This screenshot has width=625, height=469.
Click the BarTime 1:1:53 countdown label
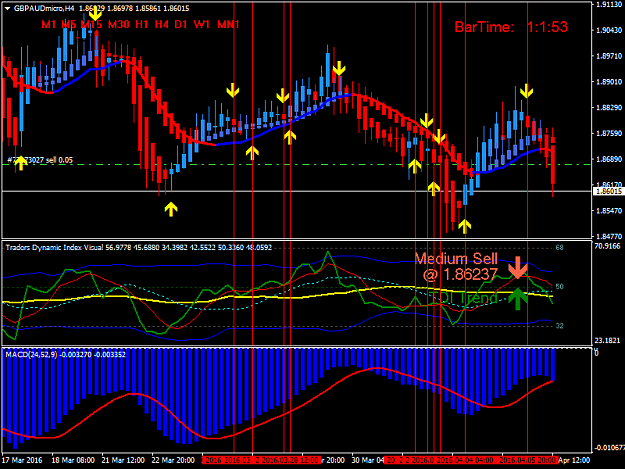pyautogui.click(x=511, y=27)
